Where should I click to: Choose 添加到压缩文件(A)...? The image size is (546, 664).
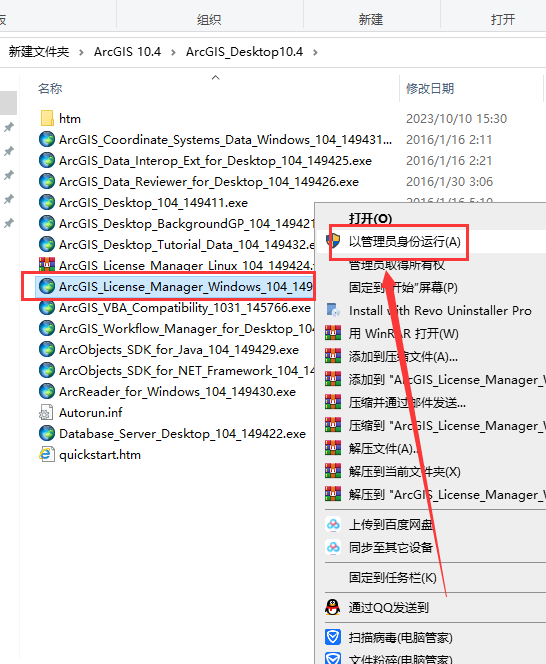point(403,357)
